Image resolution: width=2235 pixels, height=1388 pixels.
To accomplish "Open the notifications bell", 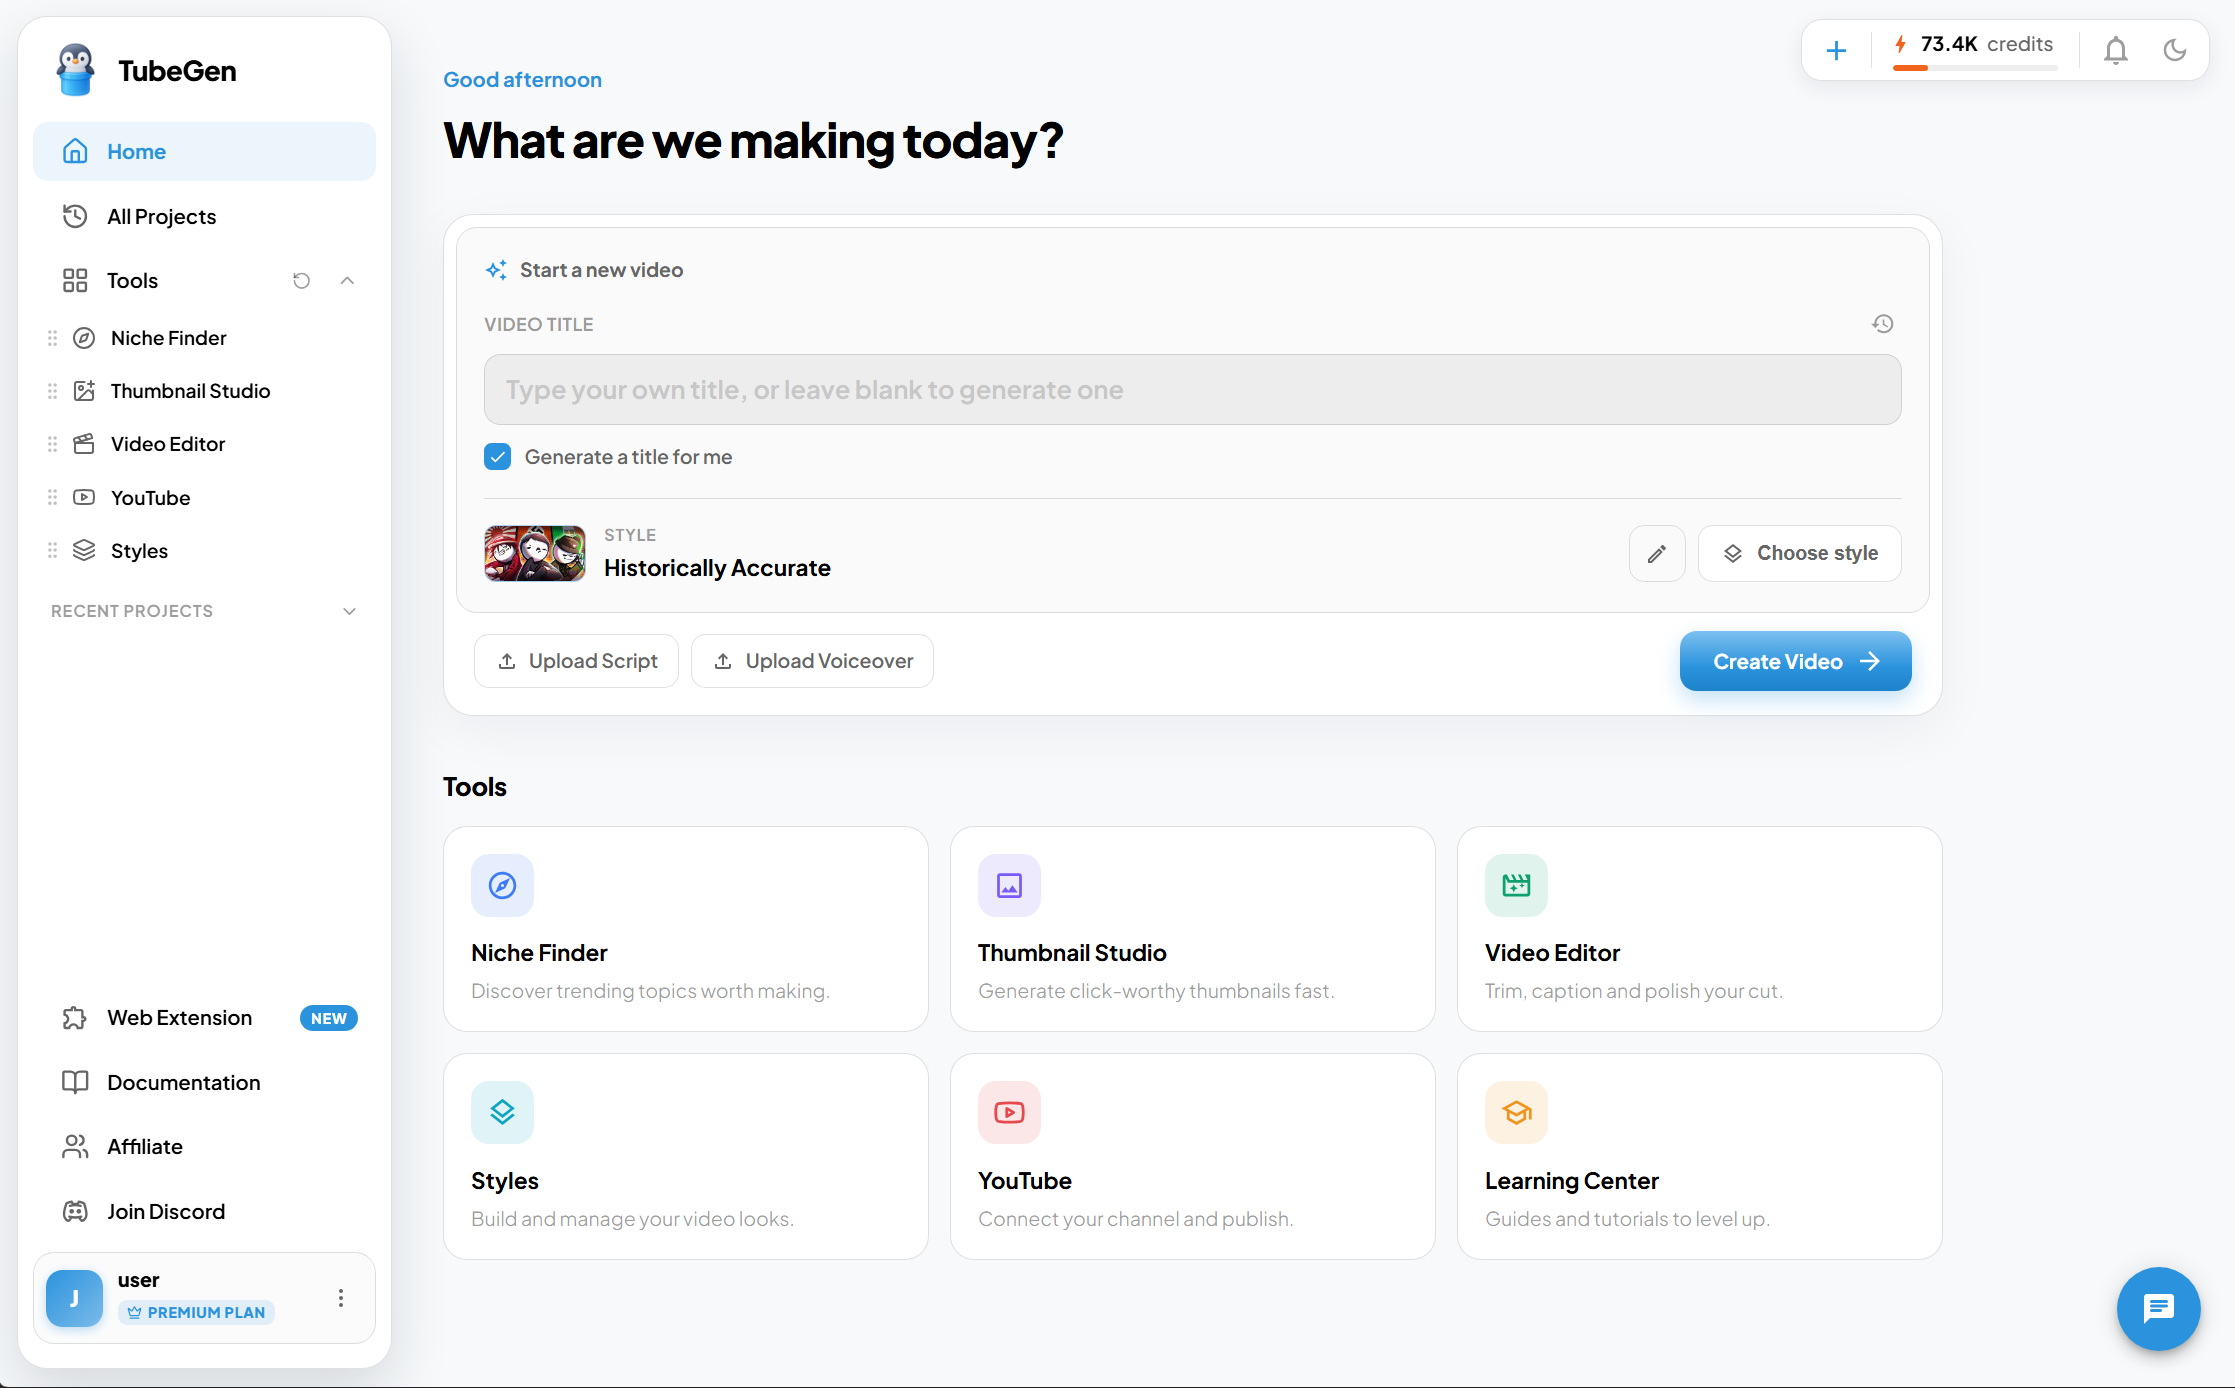I will [2115, 50].
